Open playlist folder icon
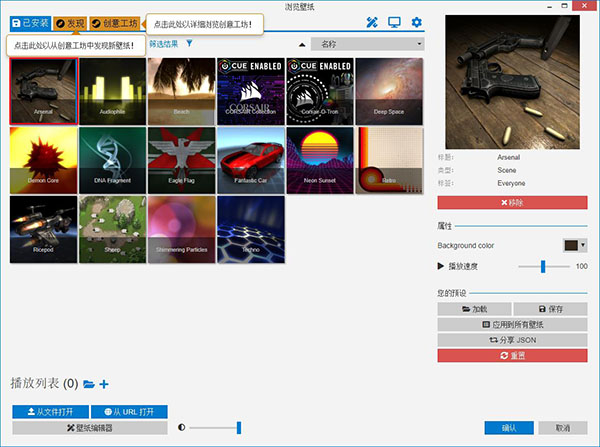Screen dimensions: 600x447 coord(89,384)
